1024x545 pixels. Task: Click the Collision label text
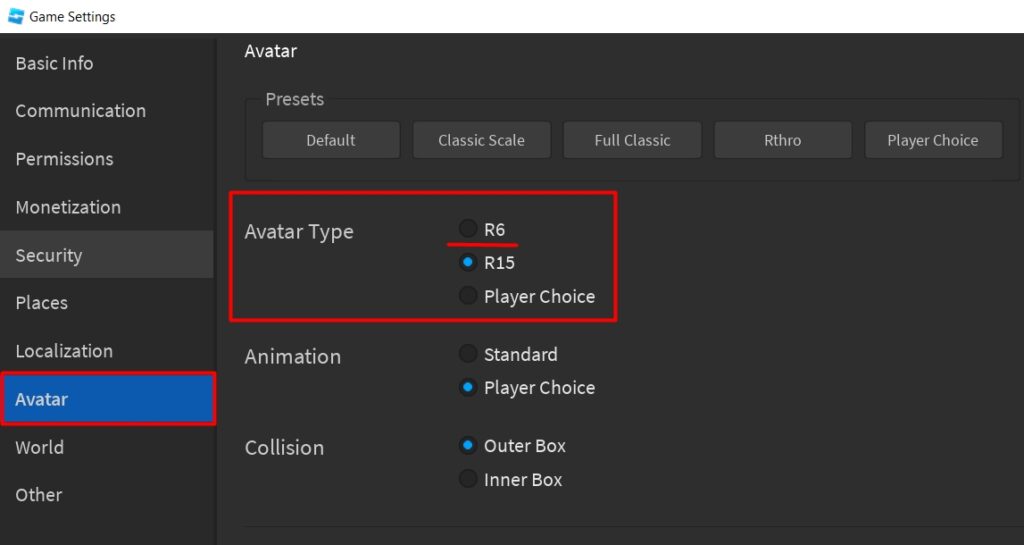tap(284, 448)
